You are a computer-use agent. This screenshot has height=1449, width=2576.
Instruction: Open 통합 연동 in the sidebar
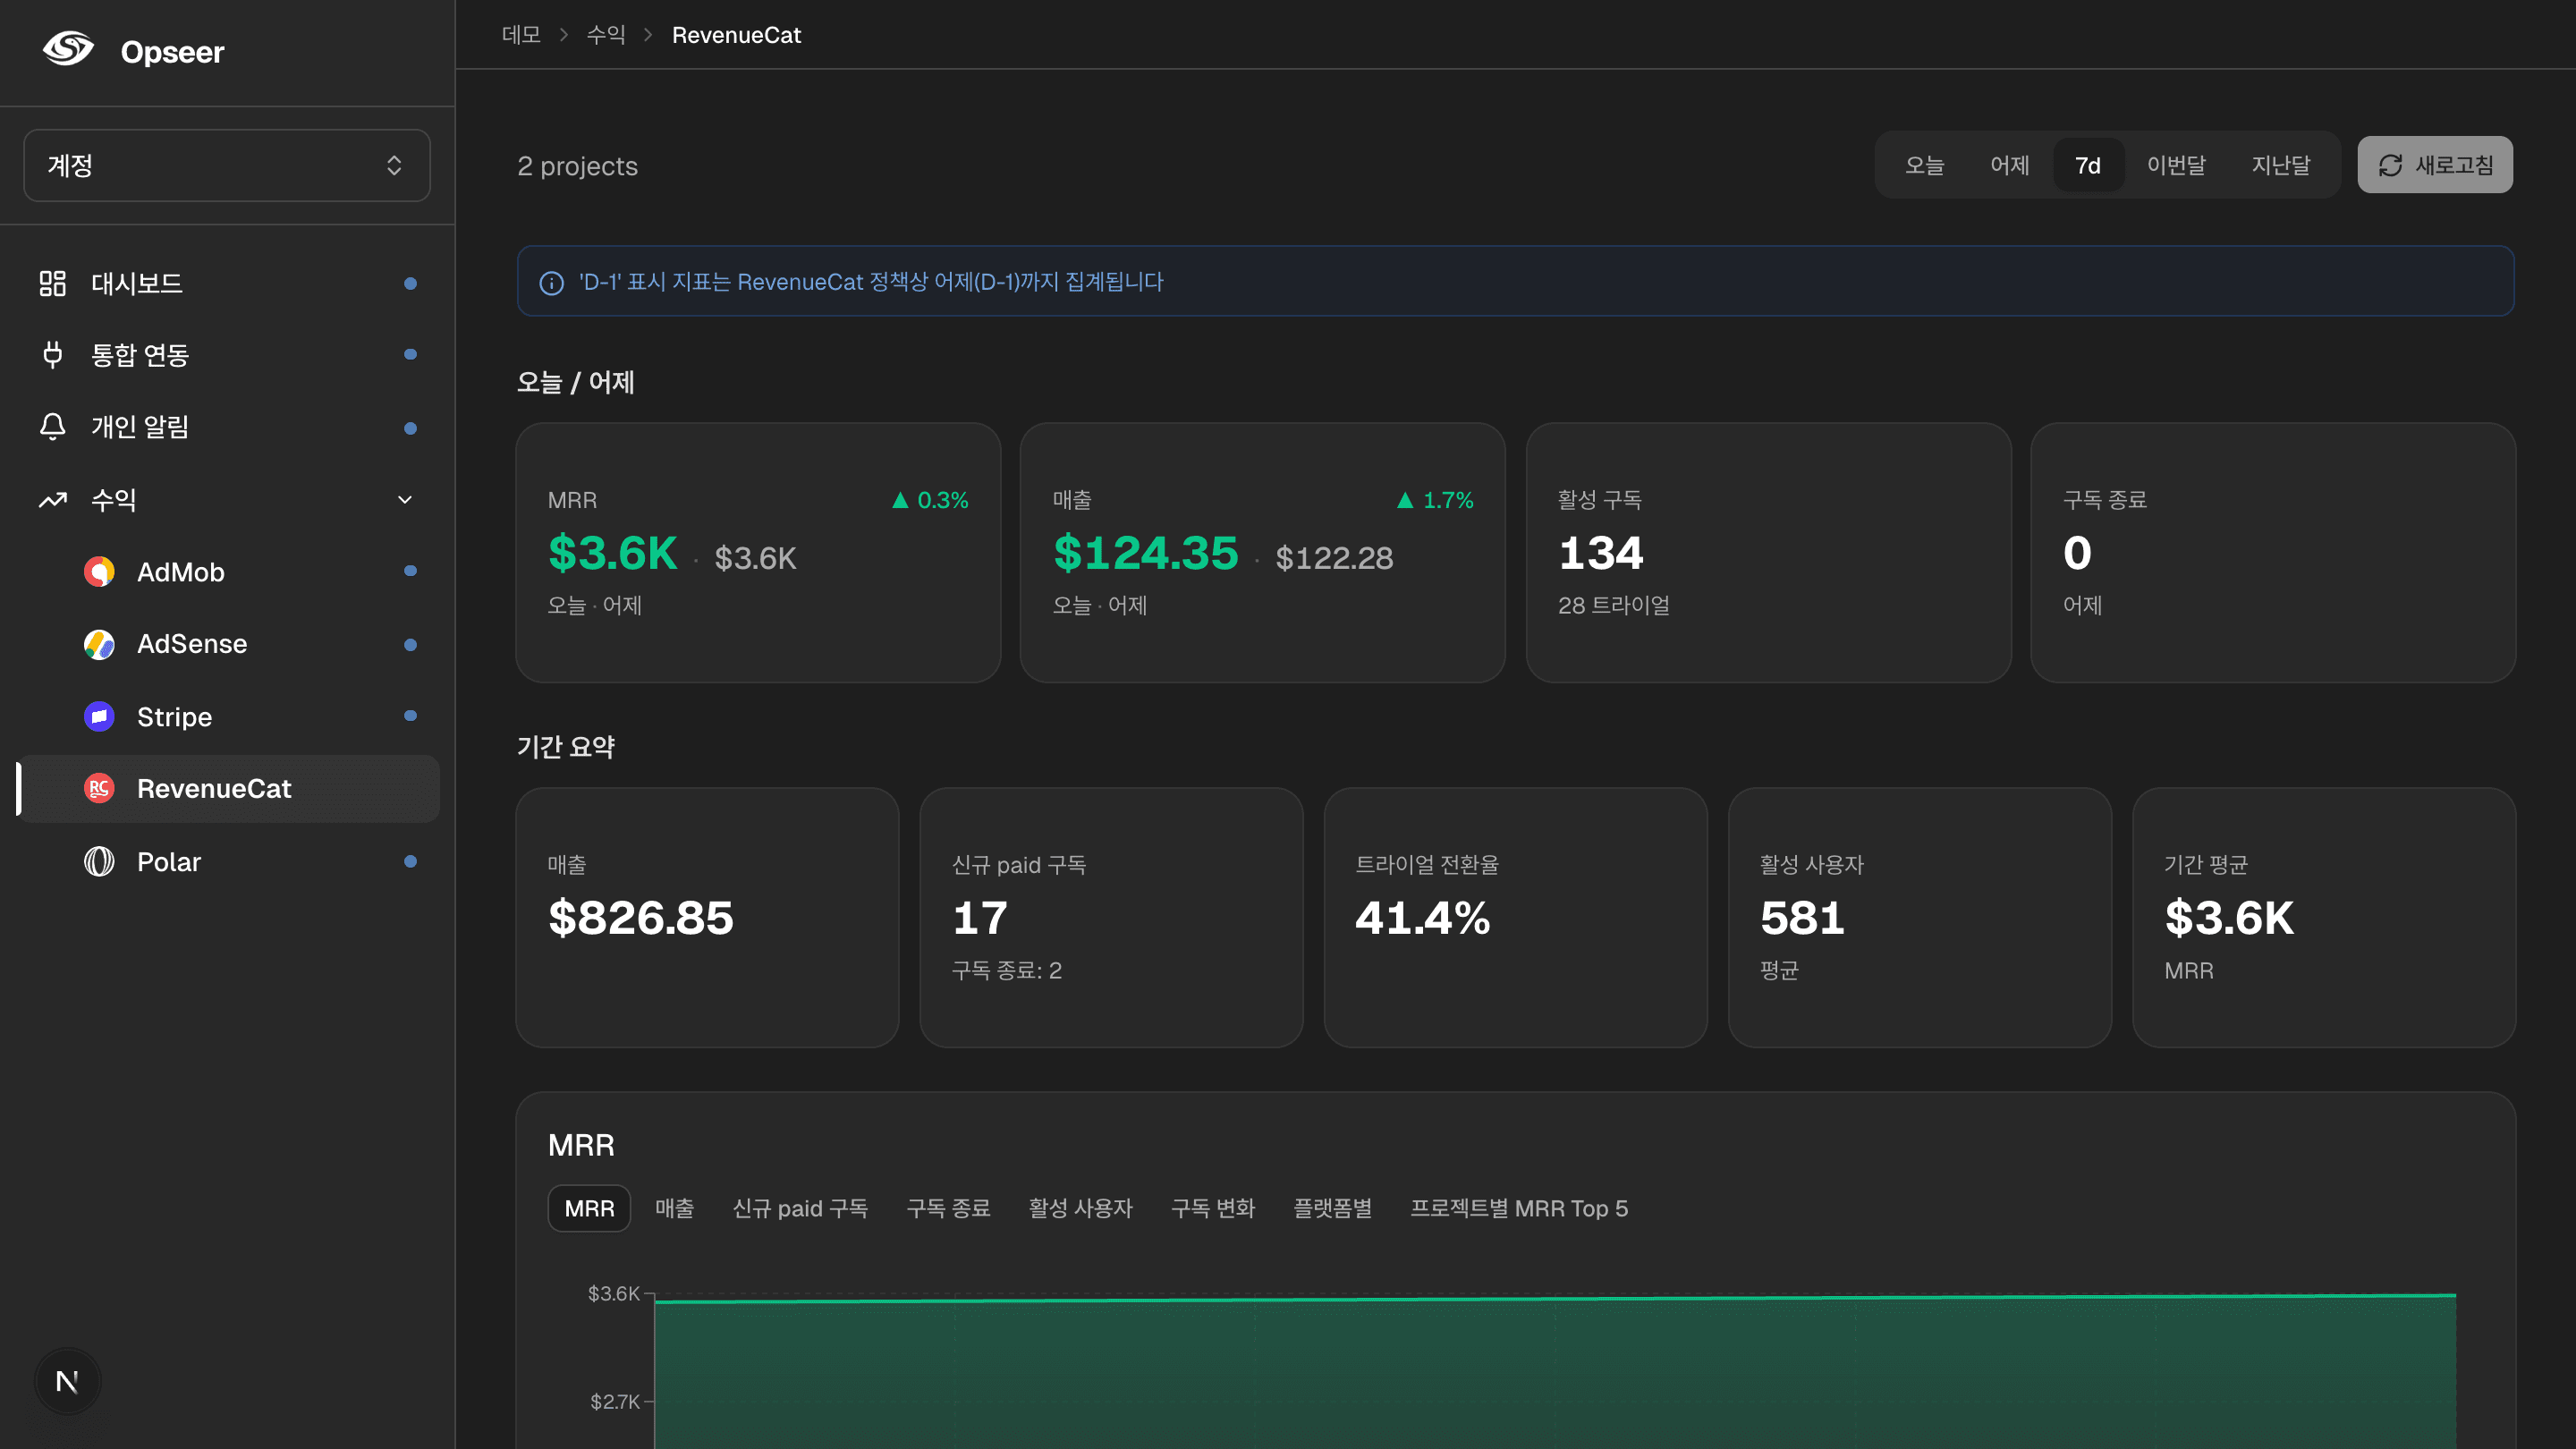pyautogui.click(x=228, y=354)
